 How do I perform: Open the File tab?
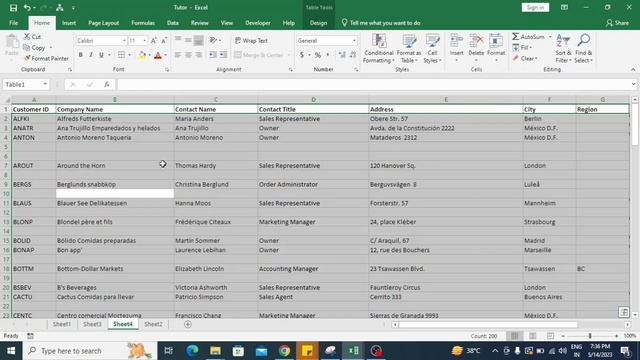click(x=13, y=23)
